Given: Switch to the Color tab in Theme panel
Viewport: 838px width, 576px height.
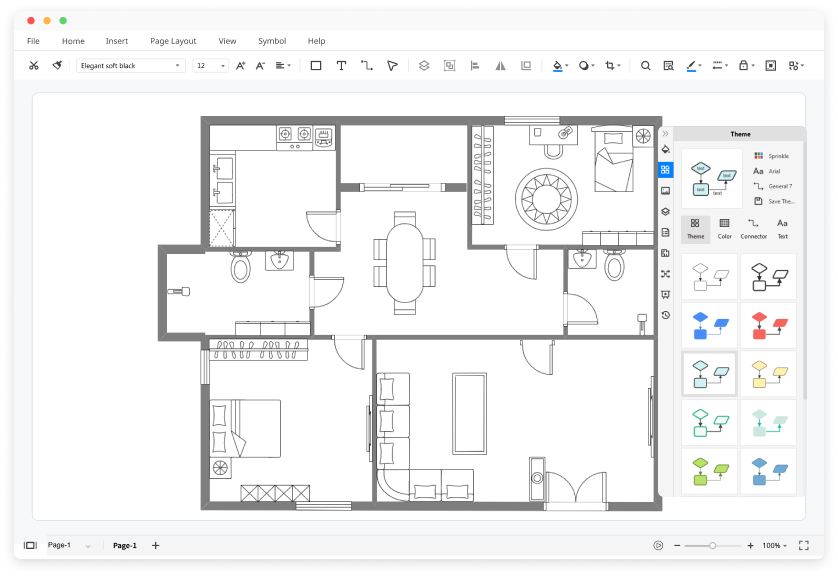Looking at the screenshot, I should click(x=724, y=229).
